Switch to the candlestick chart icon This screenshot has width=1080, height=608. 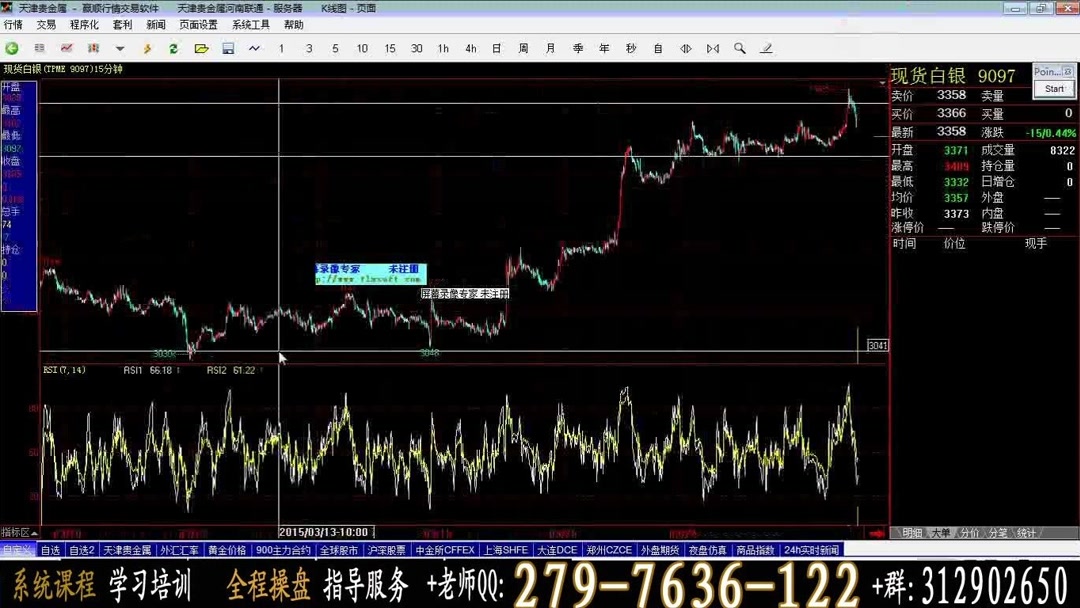(x=94, y=47)
